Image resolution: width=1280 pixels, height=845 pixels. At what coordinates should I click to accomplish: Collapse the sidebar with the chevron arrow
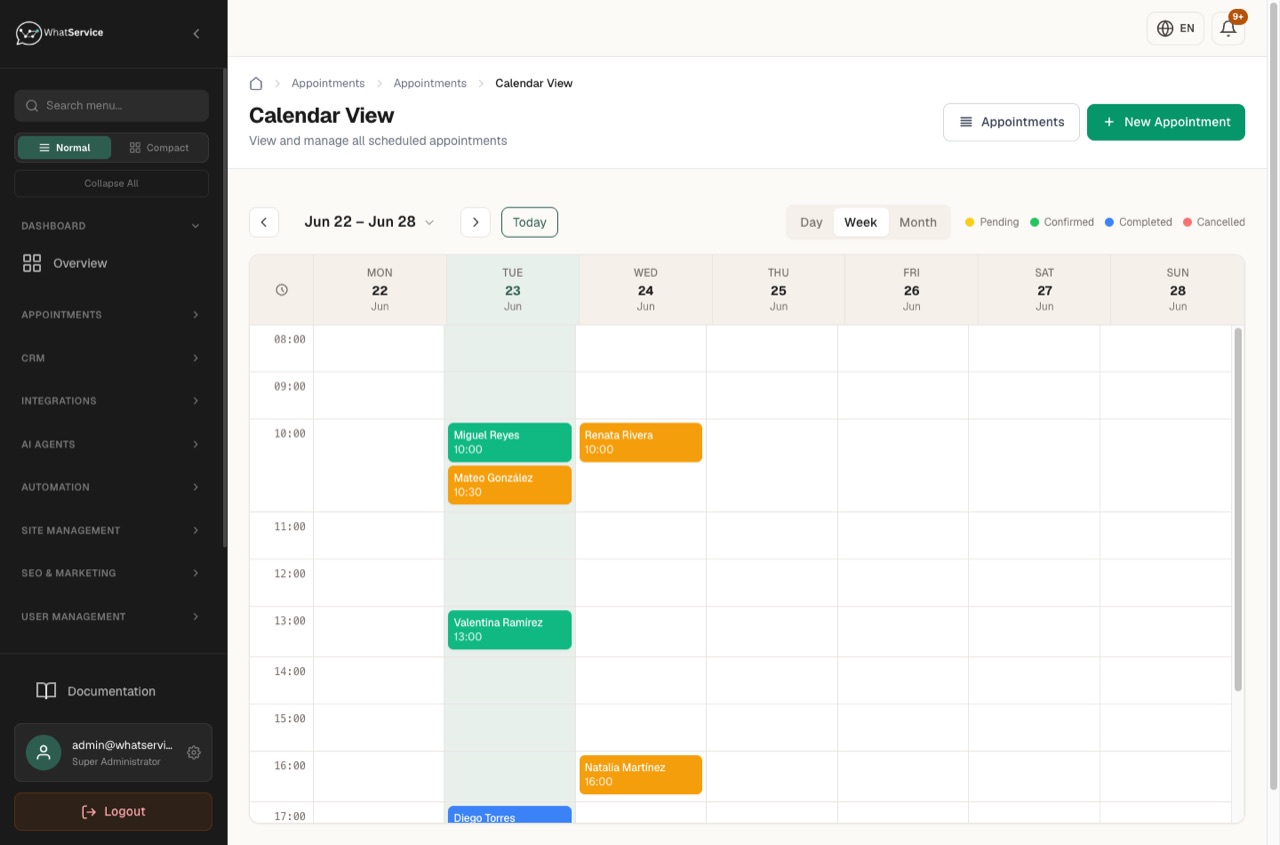196,34
